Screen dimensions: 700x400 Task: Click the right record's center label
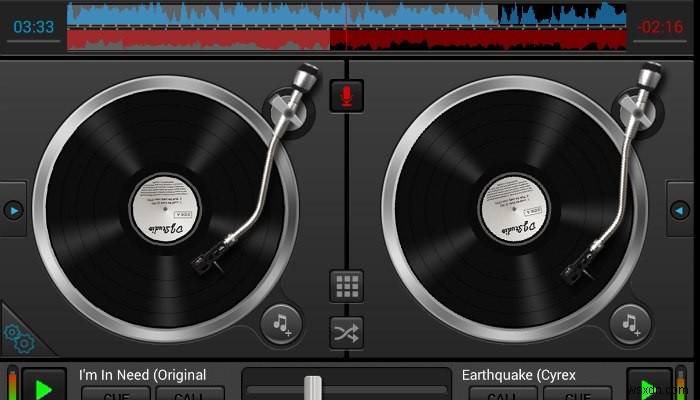(514, 209)
